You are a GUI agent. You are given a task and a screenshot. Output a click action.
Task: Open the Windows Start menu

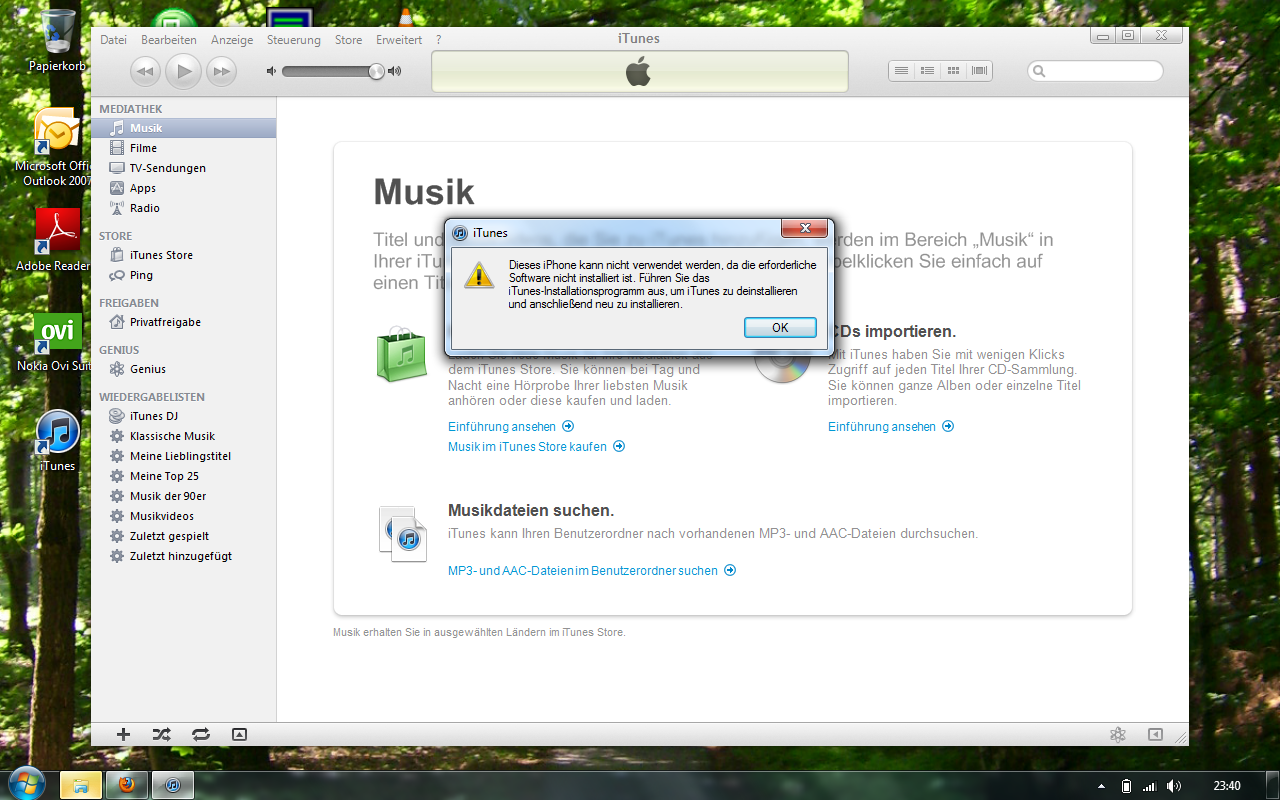coord(26,785)
